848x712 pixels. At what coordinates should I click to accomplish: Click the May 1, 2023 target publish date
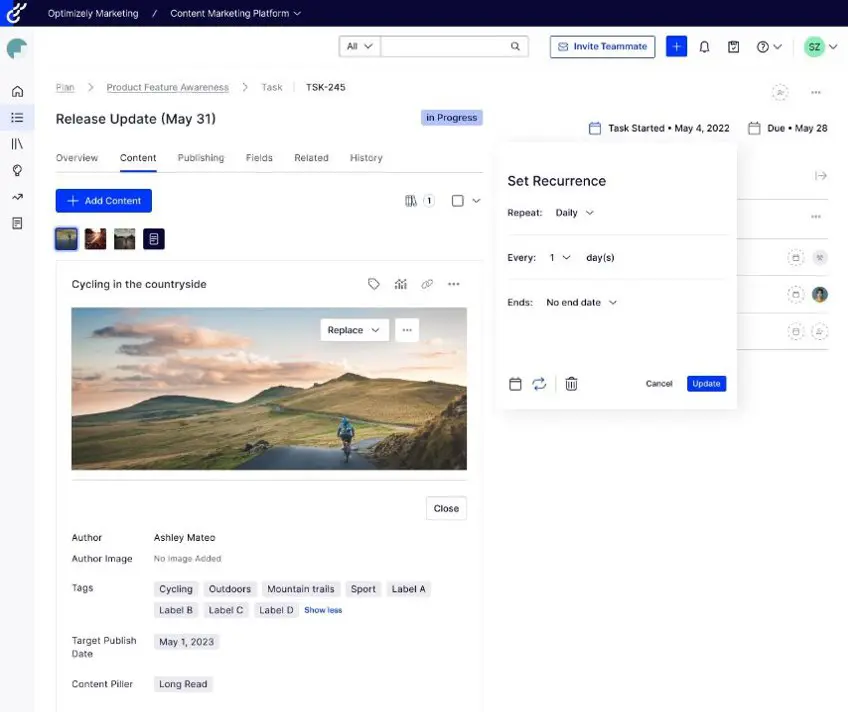pyautogui.click(x=186, y=642)
